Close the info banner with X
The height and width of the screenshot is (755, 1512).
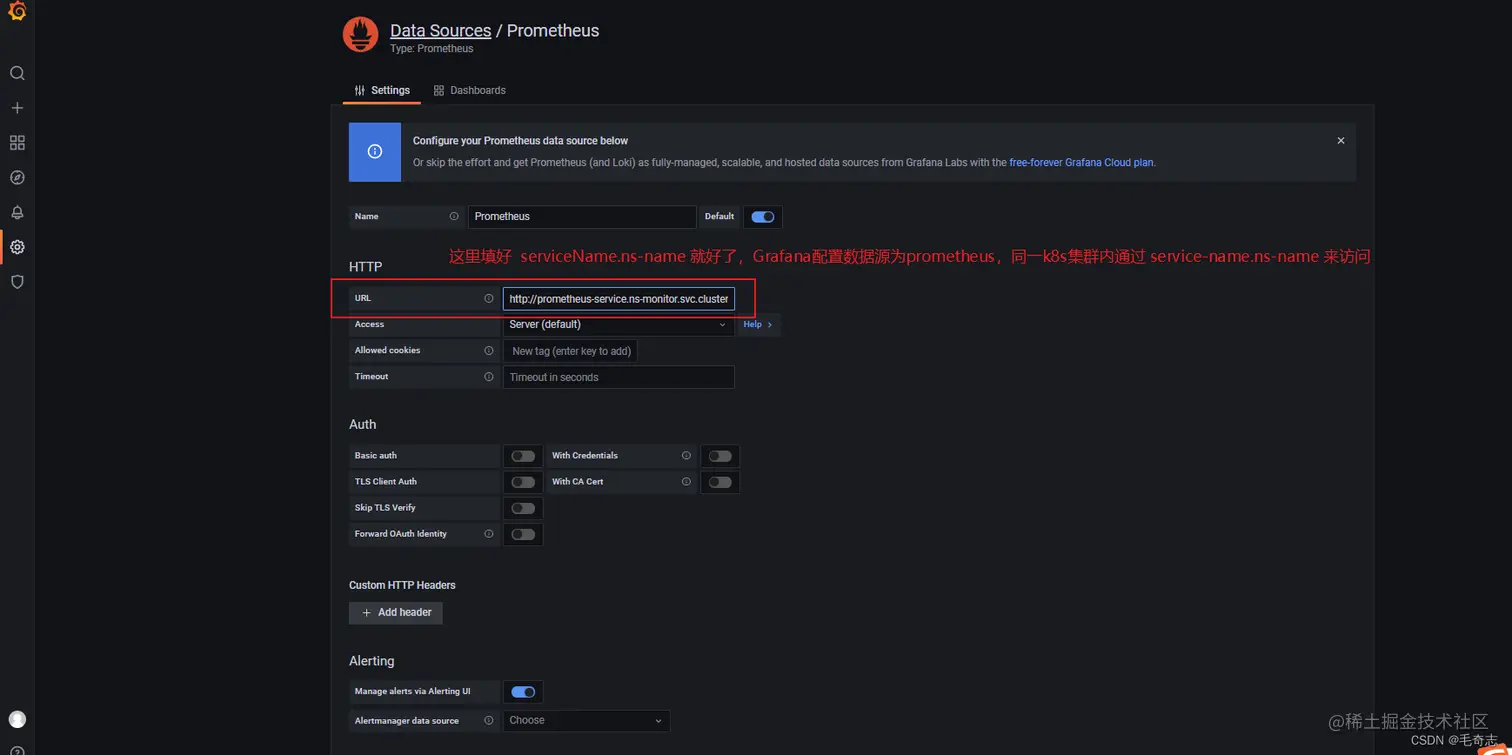(x=1341, y=141)
